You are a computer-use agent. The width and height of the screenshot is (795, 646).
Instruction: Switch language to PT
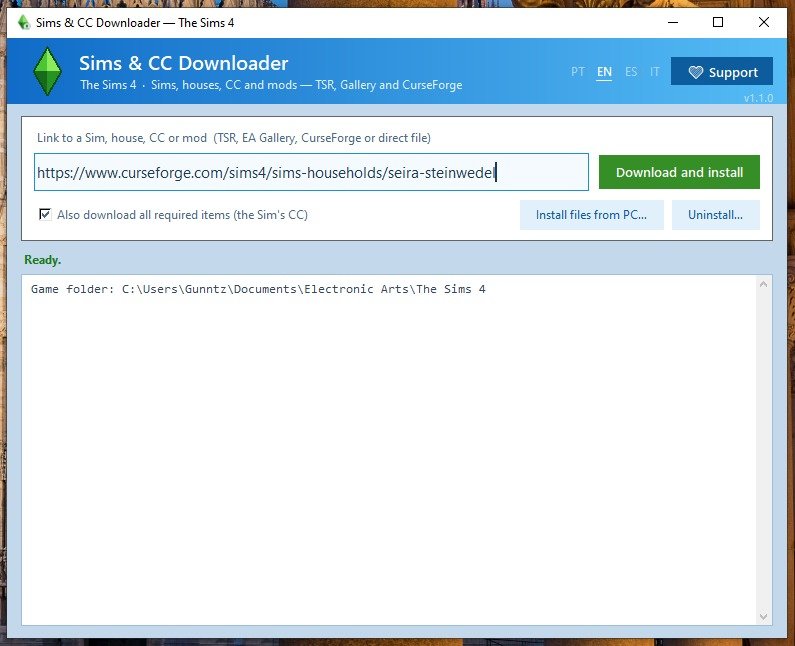click(x=577, y=72)
